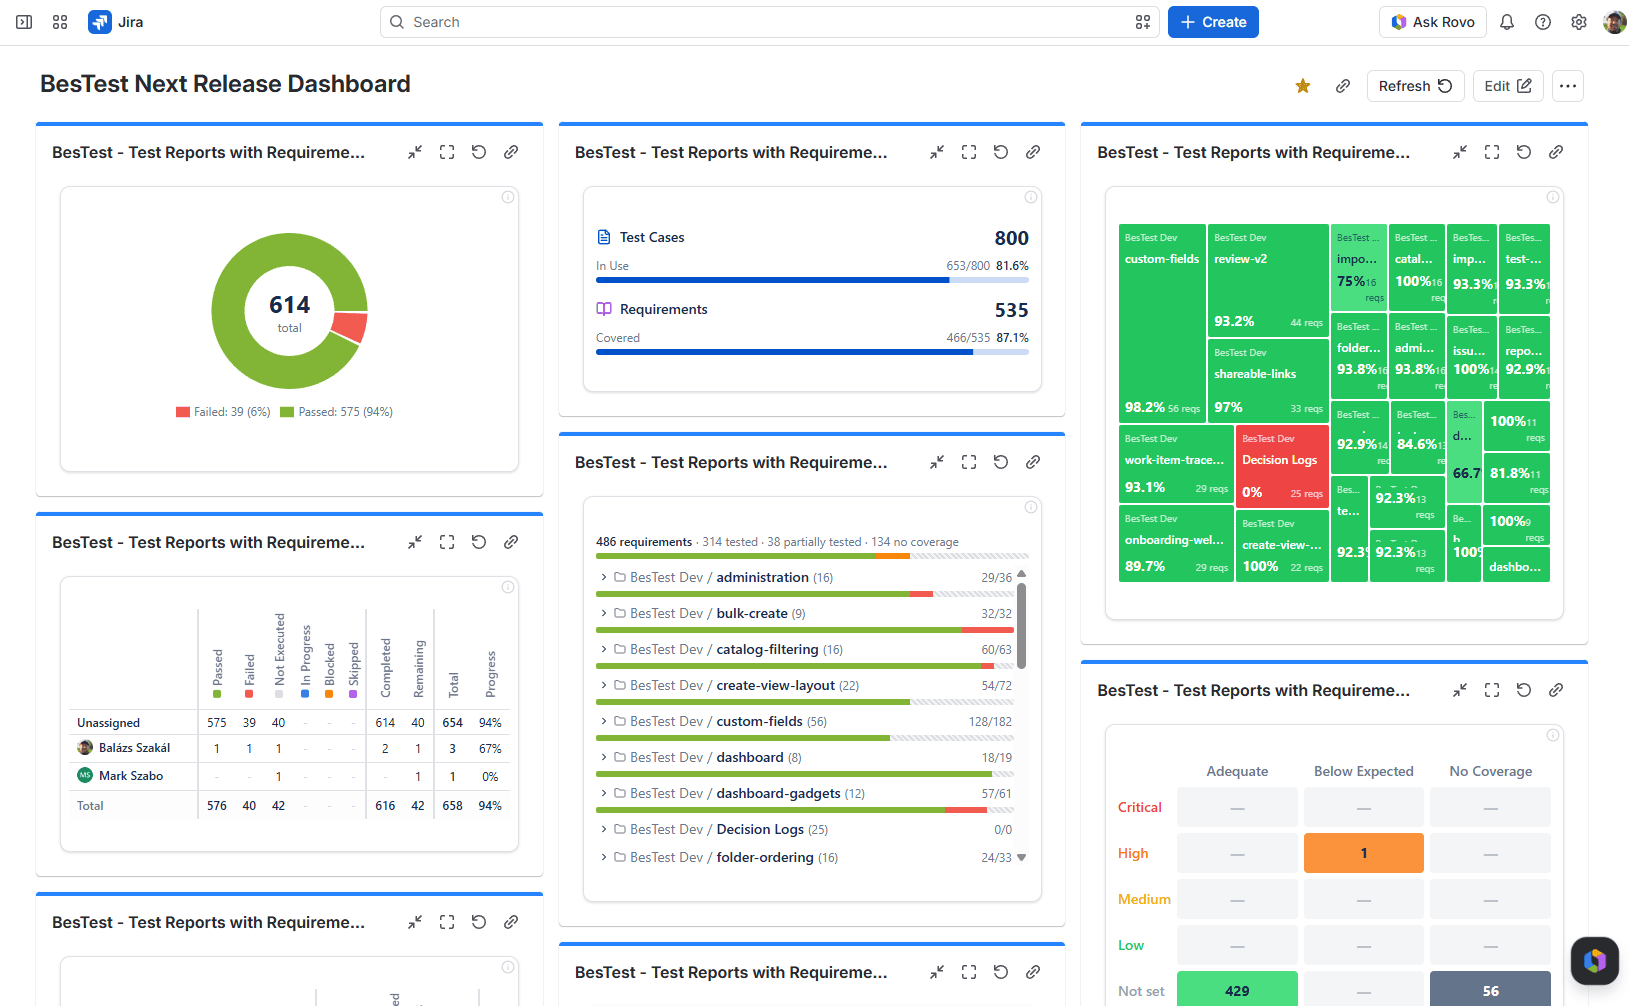Select the orange High Below Expected cell
This screenshot has height=1006, width=1629.
(x=1364, y=853)
